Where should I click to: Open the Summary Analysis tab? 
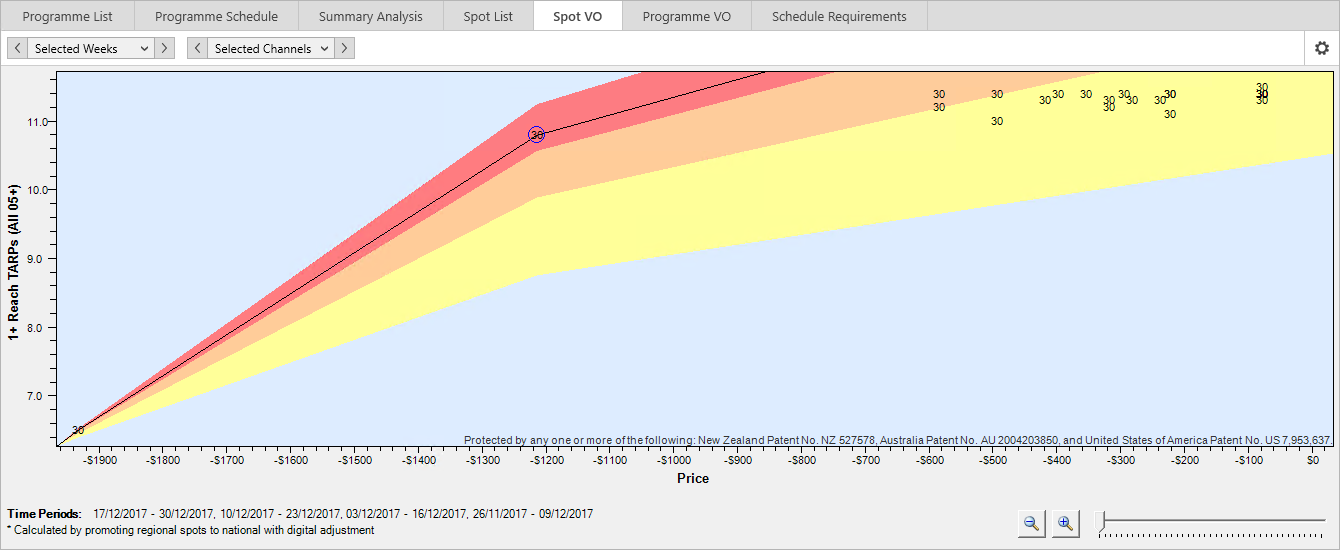(x=371, y=16)
